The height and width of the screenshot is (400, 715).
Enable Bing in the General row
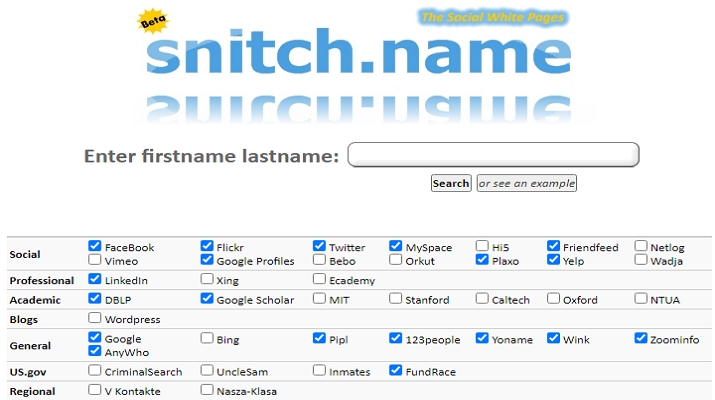(207, 338)
